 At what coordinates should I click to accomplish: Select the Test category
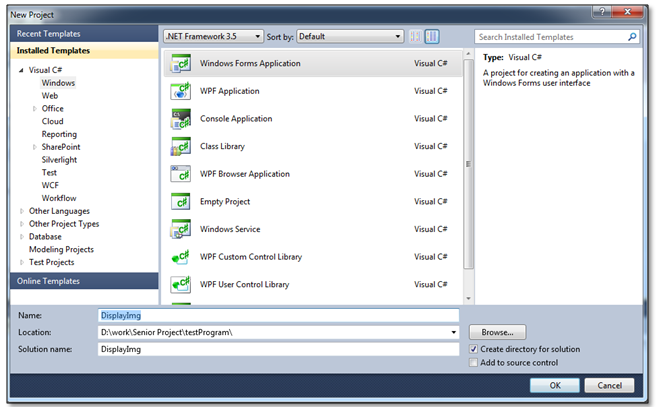click(x=49, y=173)
